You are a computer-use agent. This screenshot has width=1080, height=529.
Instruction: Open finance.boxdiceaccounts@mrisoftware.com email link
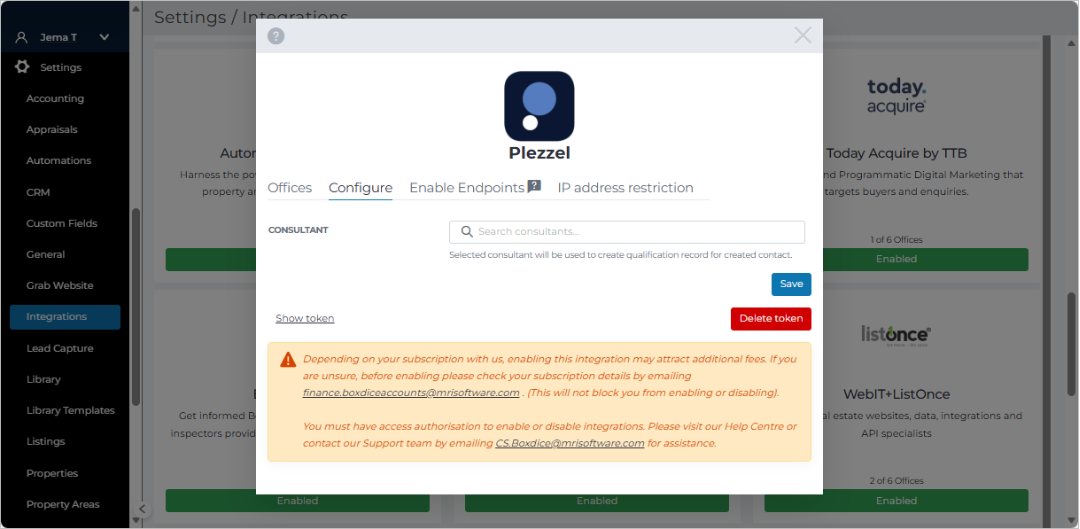click(411, 393)
